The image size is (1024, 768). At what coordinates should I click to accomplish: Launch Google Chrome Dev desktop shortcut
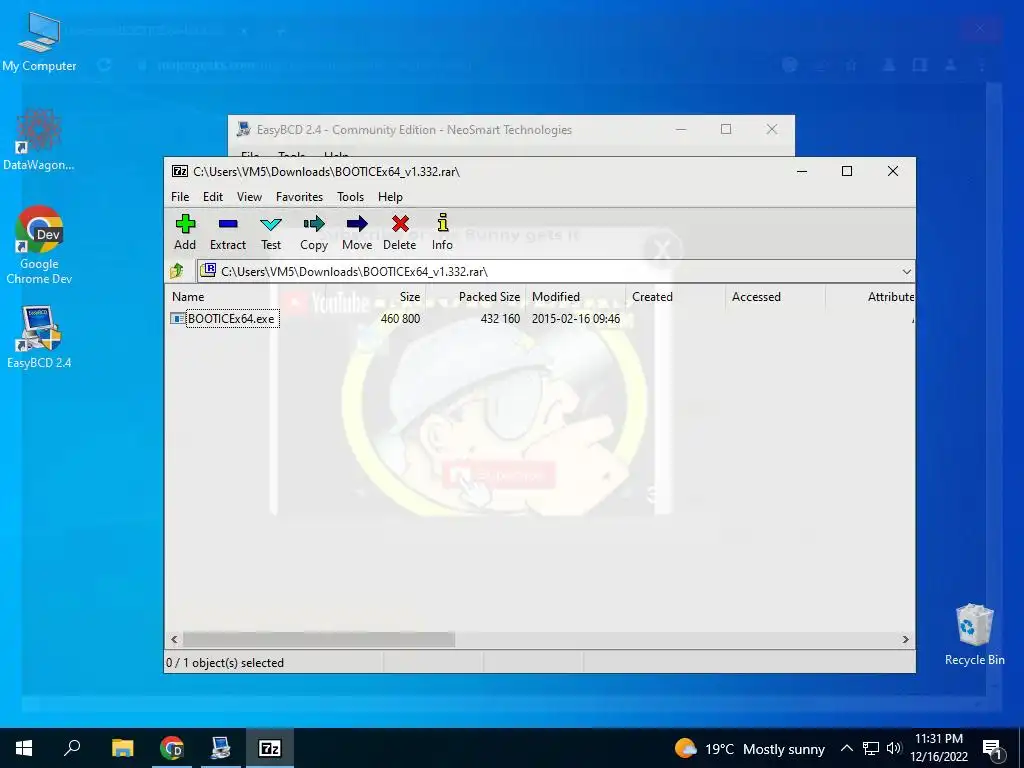pyautogui.click(x=39, y=245)
